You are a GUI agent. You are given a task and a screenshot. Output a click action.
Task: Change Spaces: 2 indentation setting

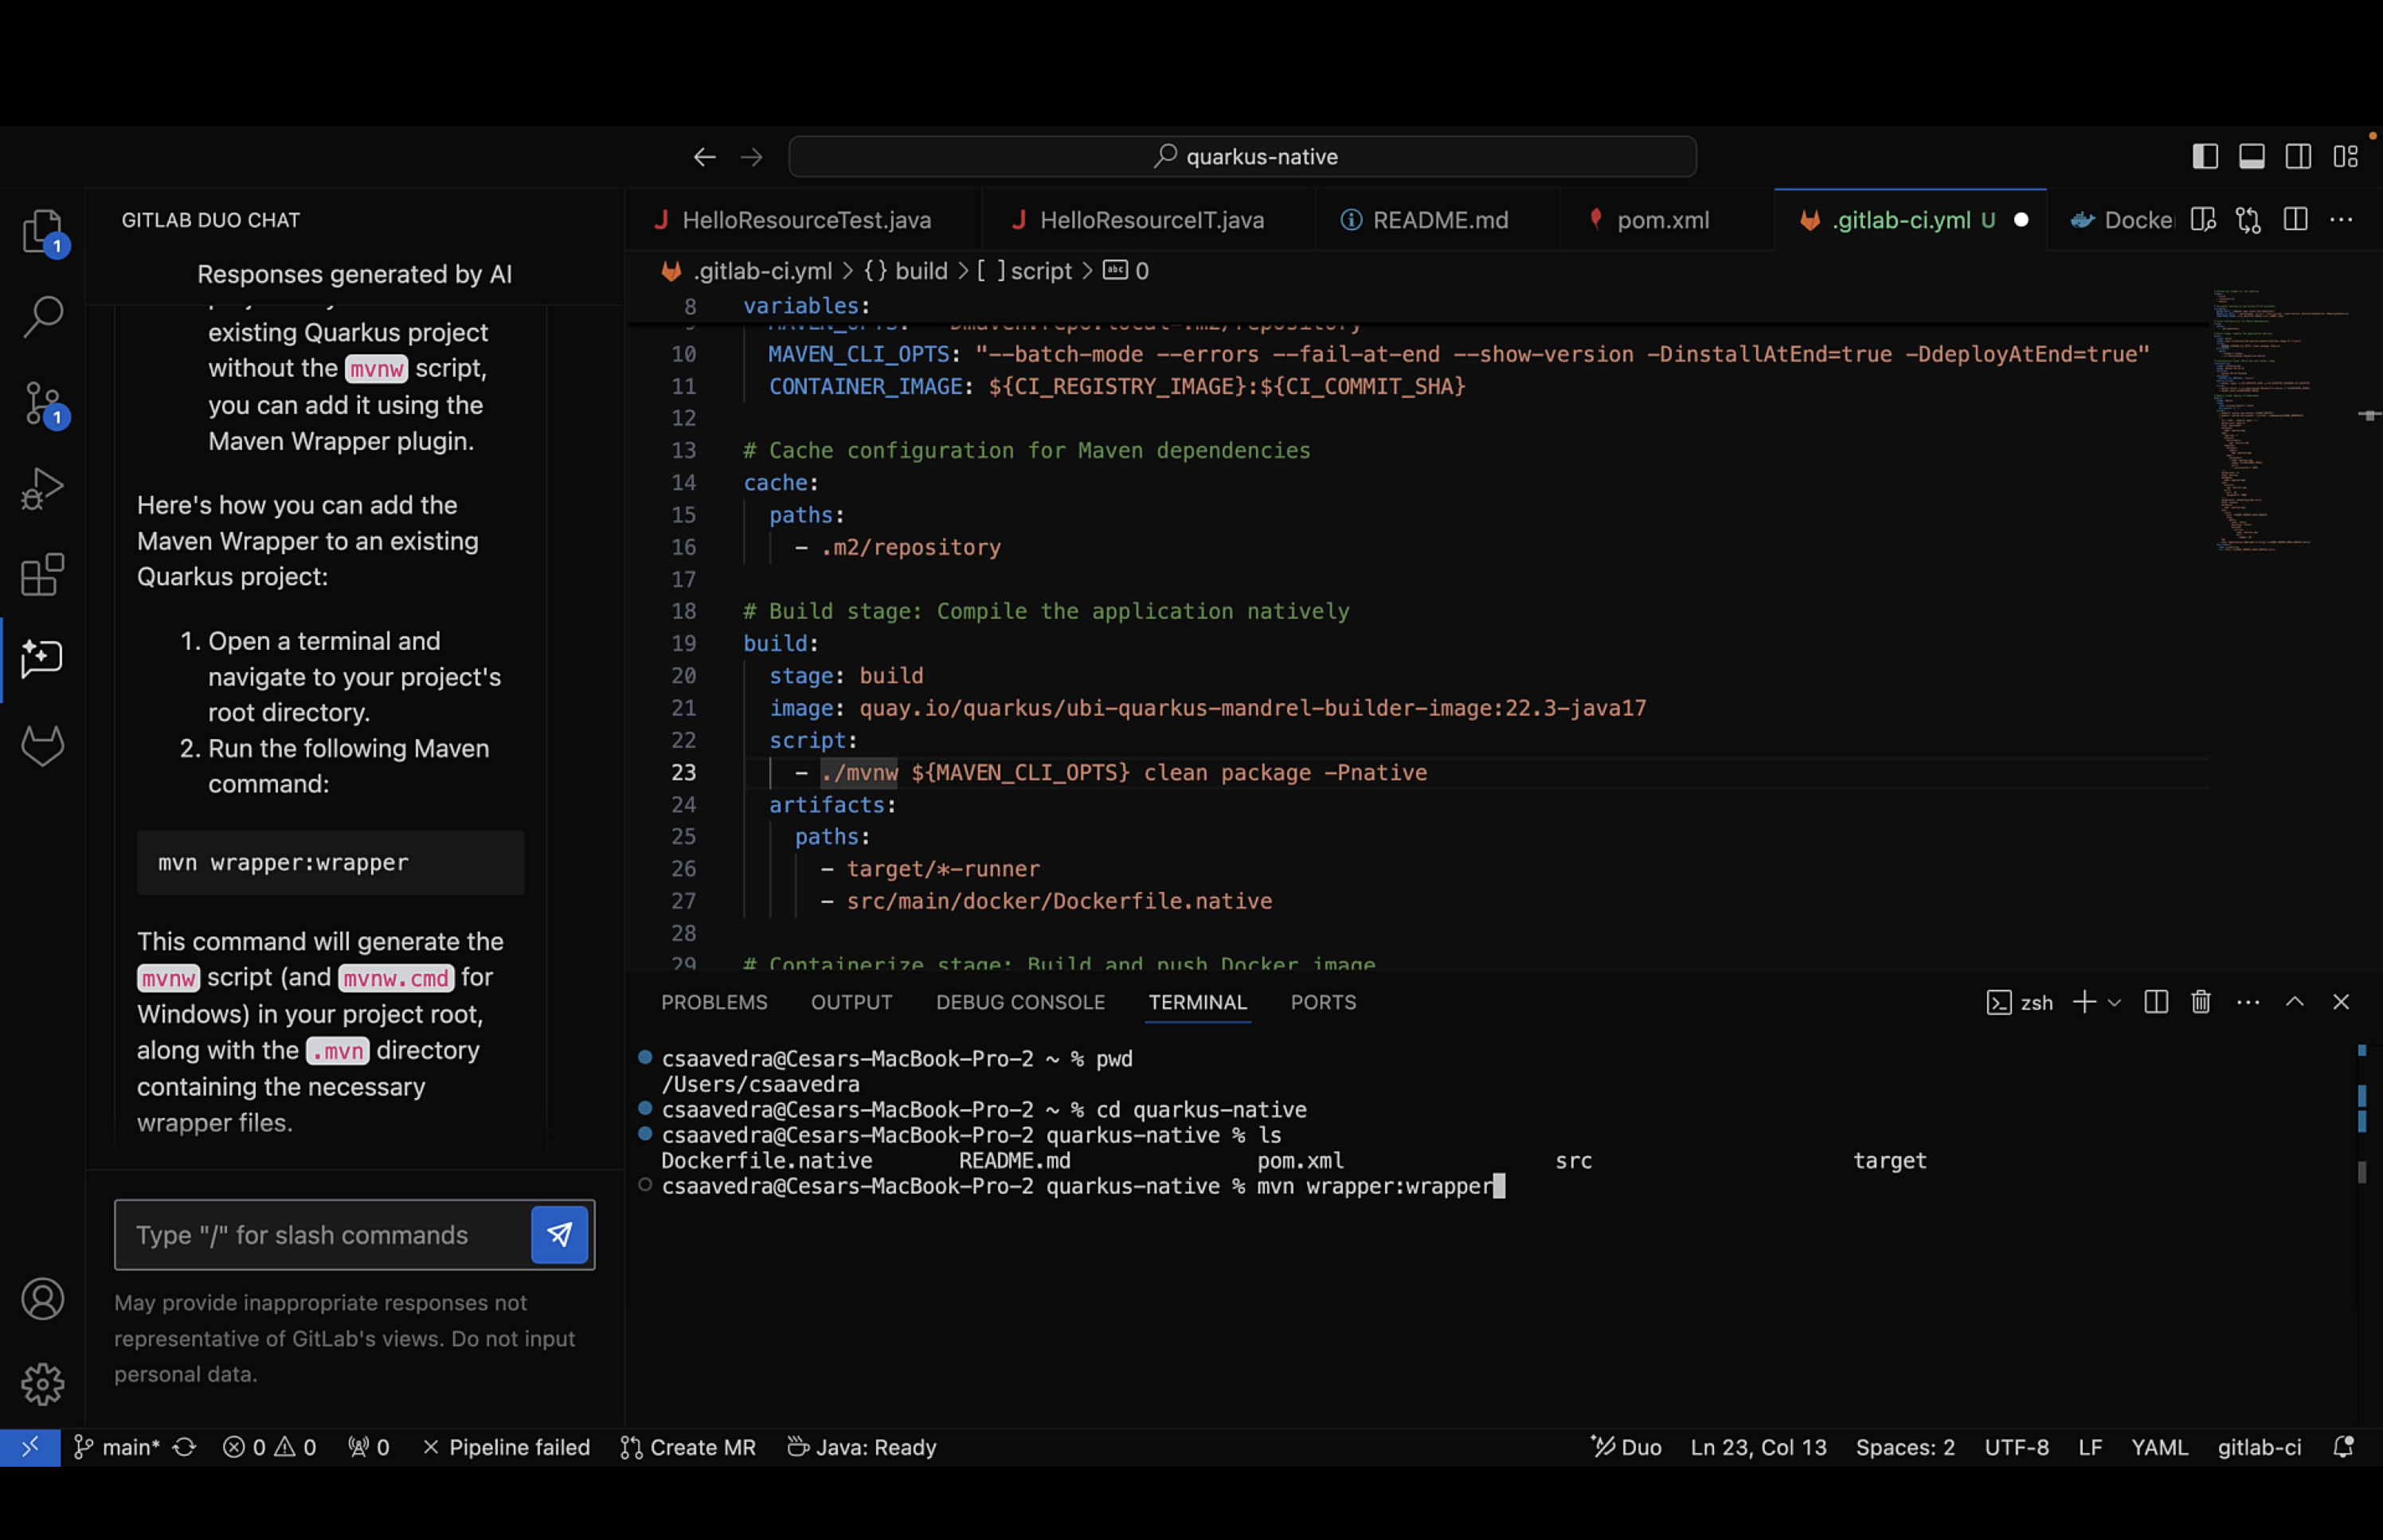point(1905,1447)
